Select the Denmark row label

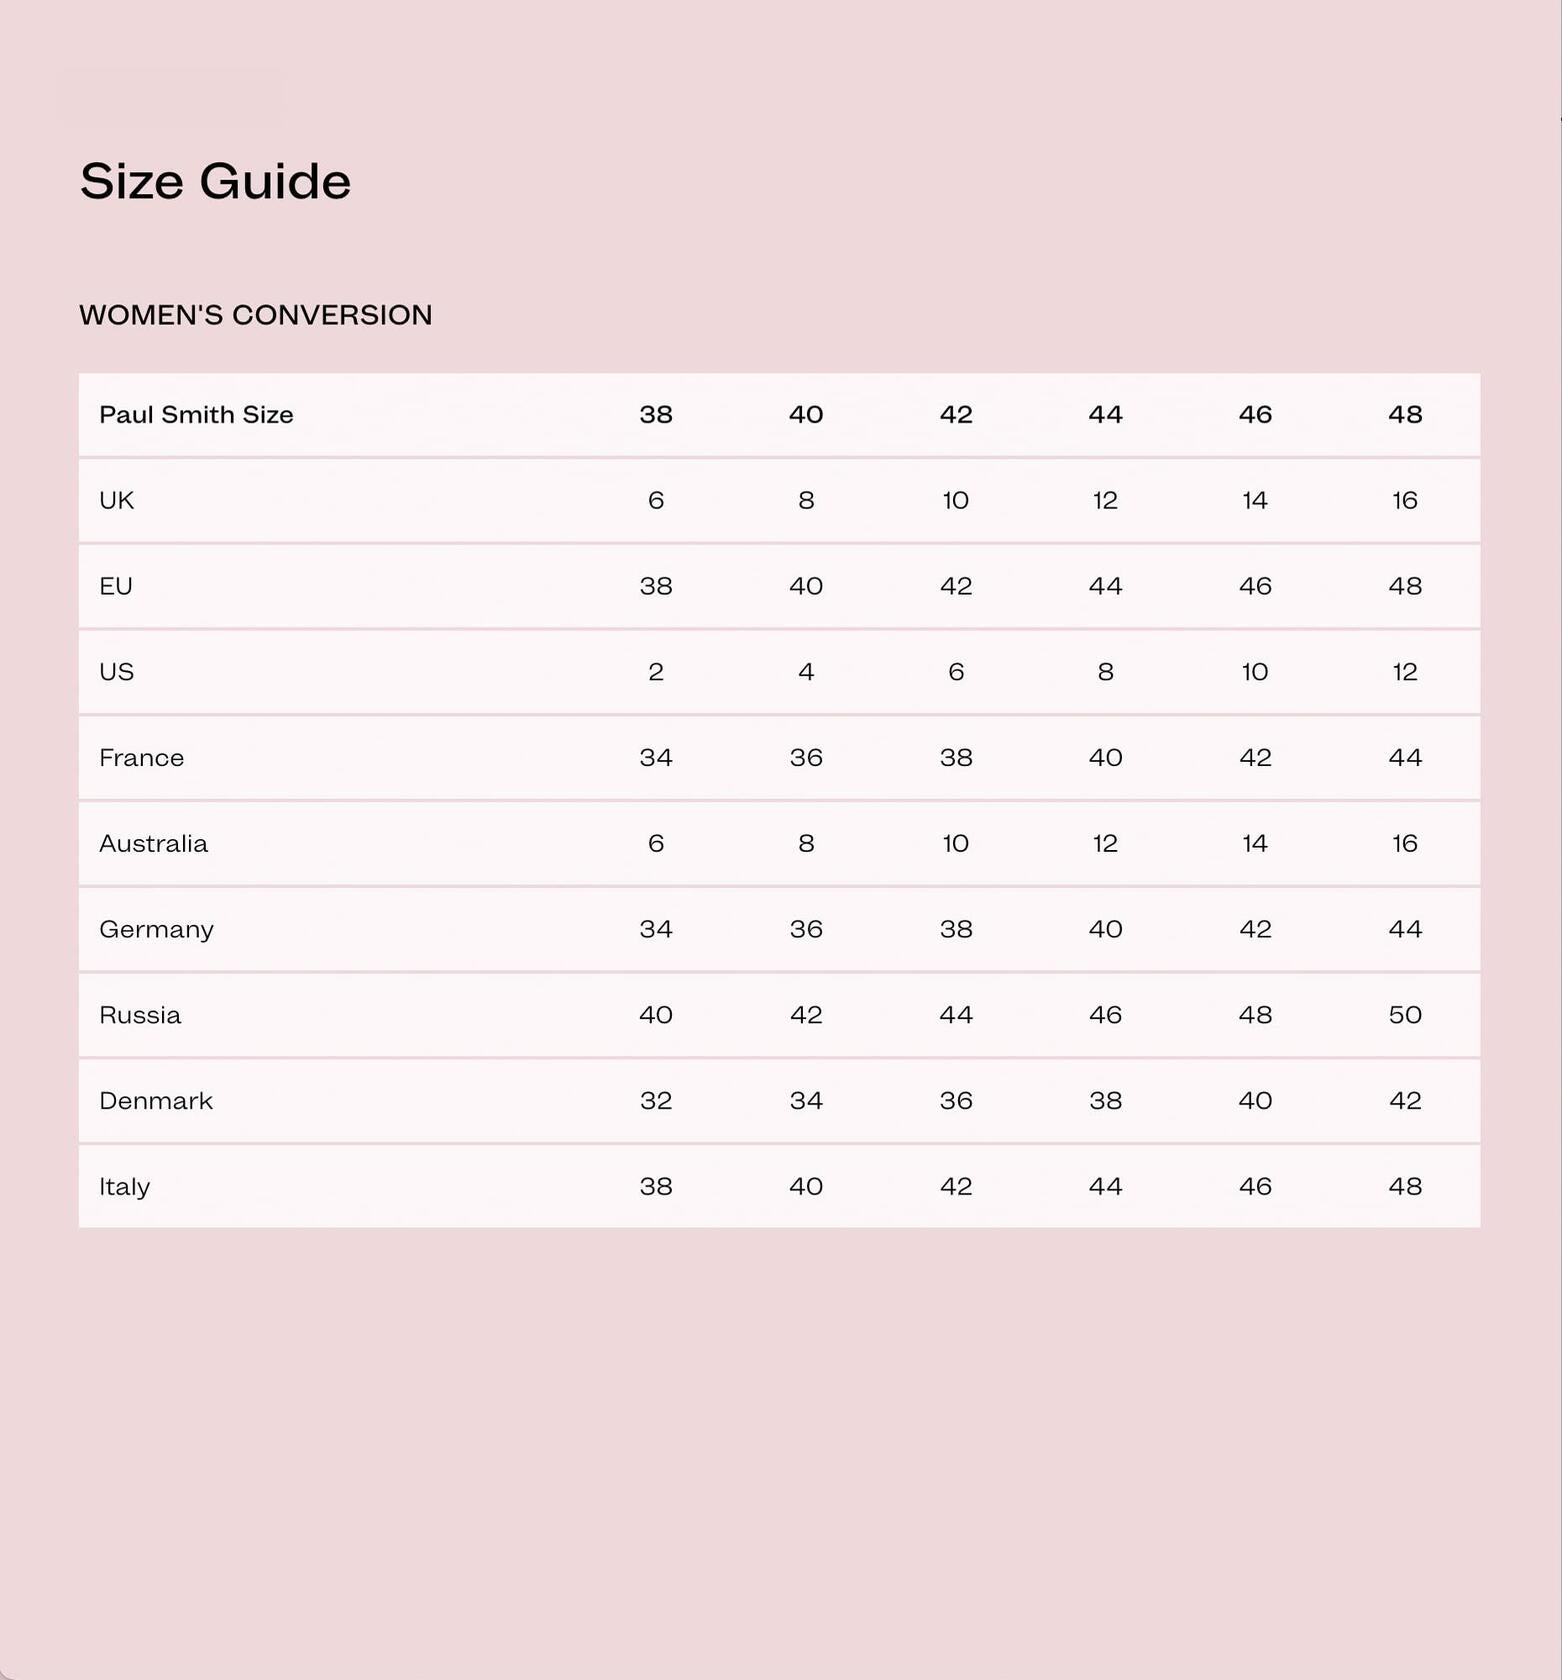pos(156,1101)
